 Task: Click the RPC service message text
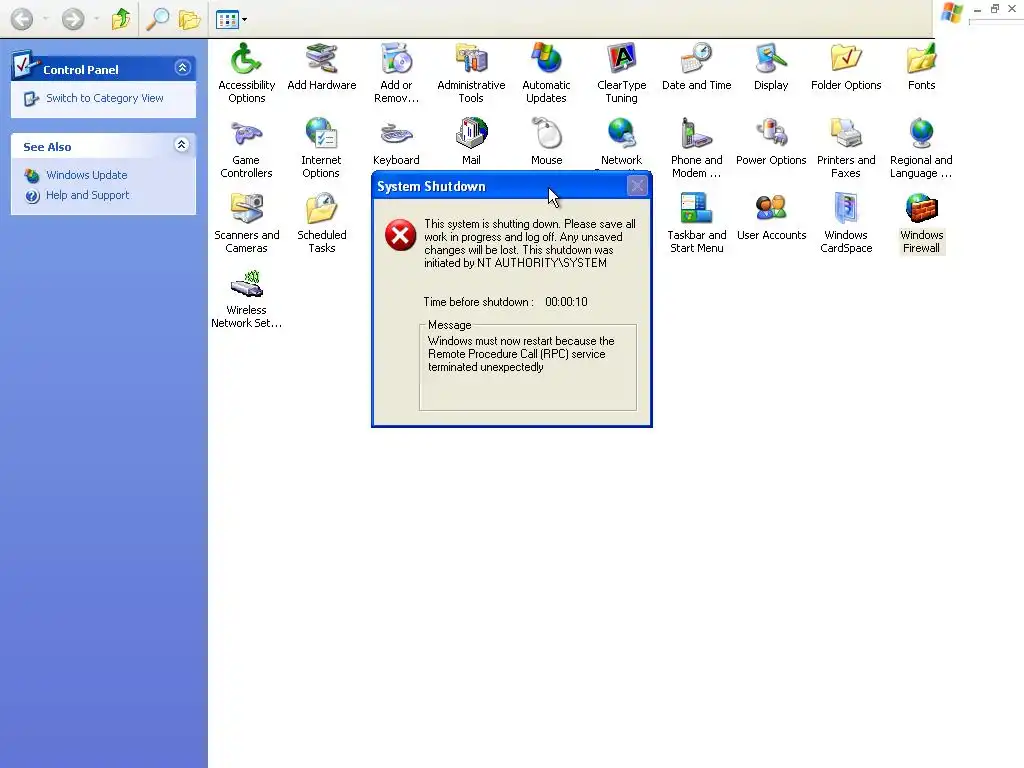click(x=521, y=354)
